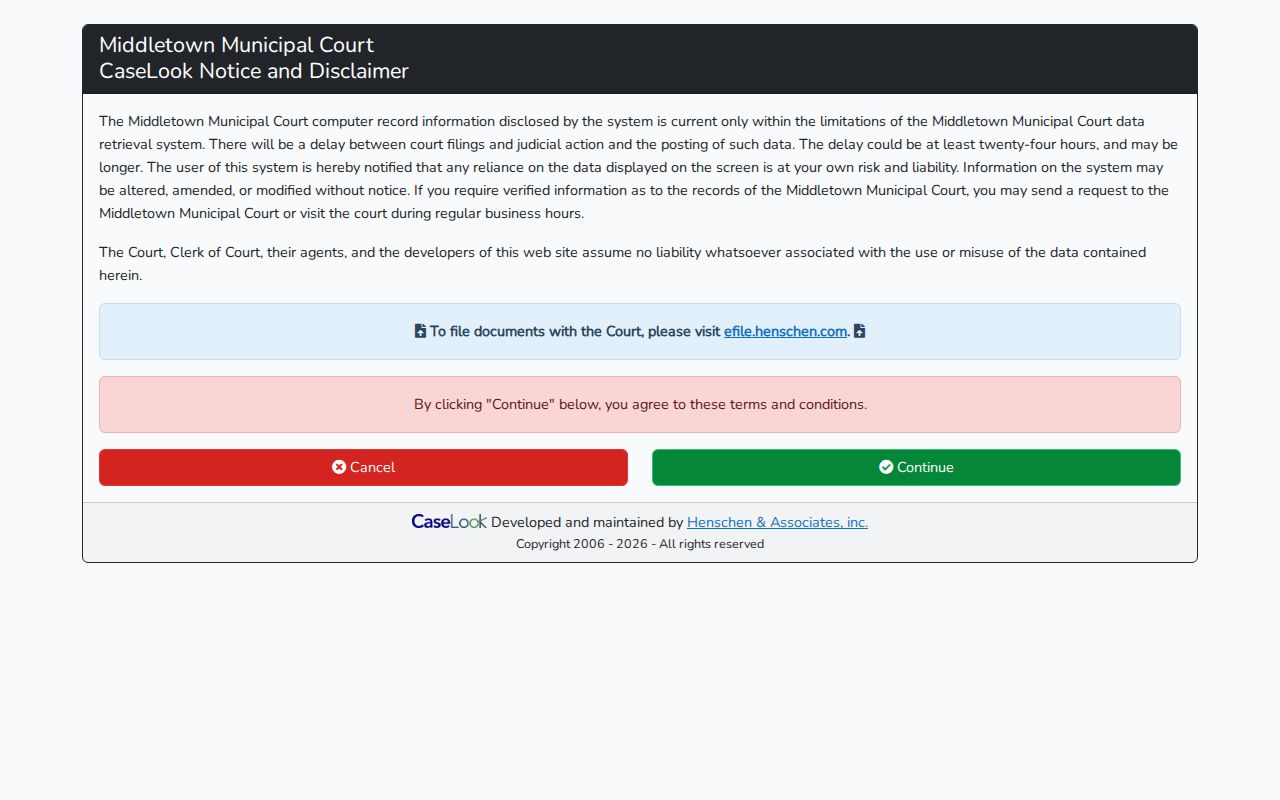Click 'To file documents with the Court' text

click(x=537, y=331)
